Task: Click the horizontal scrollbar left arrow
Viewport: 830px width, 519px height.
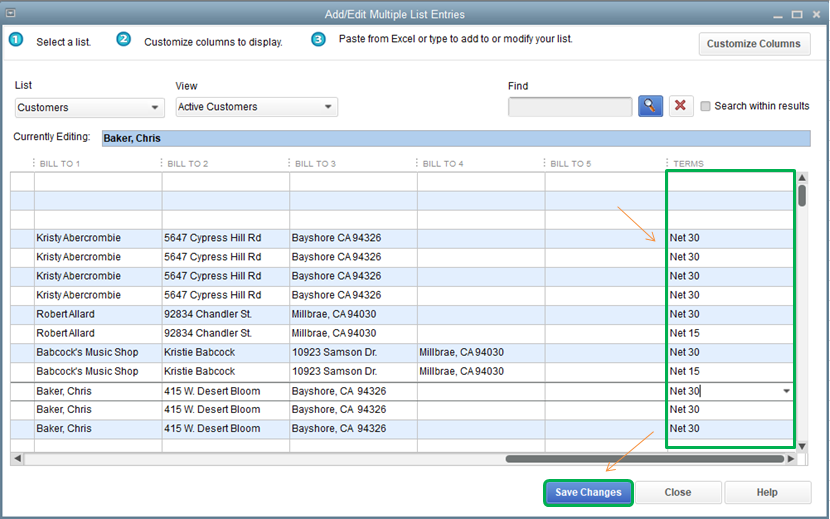Action: tap(17, 459)
